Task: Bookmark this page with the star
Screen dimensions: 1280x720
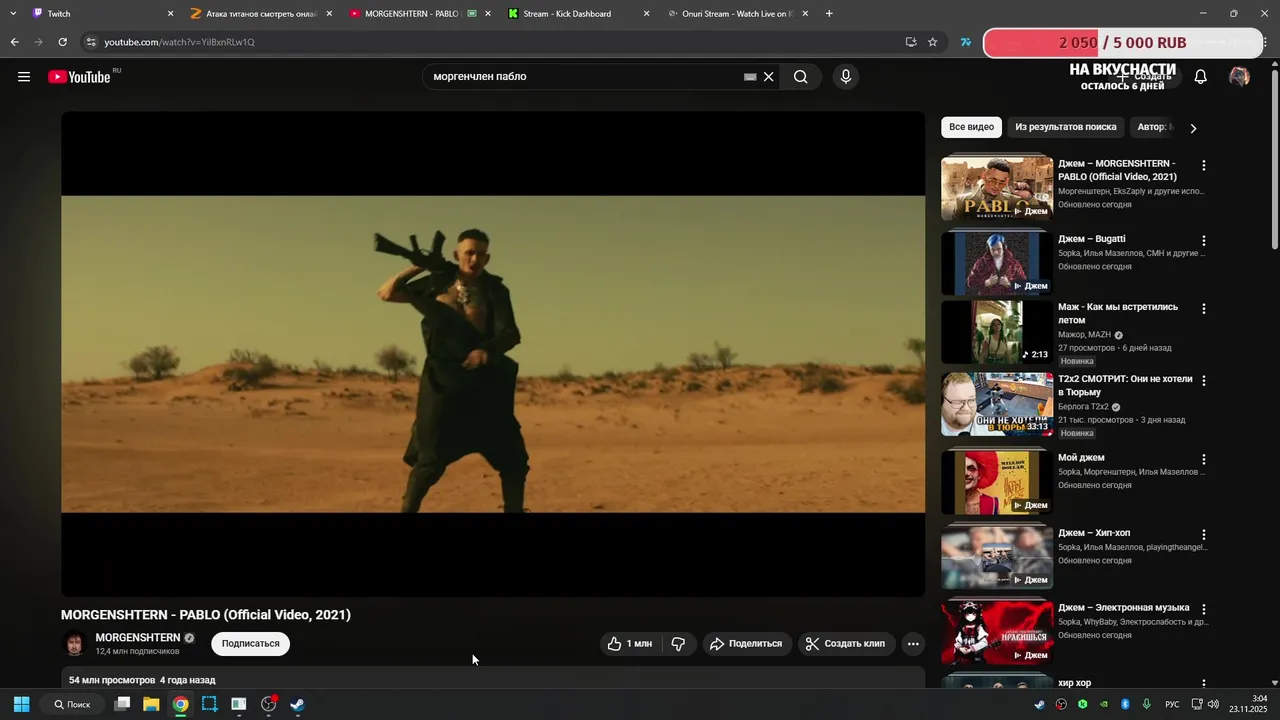Action: coord(933,42)
